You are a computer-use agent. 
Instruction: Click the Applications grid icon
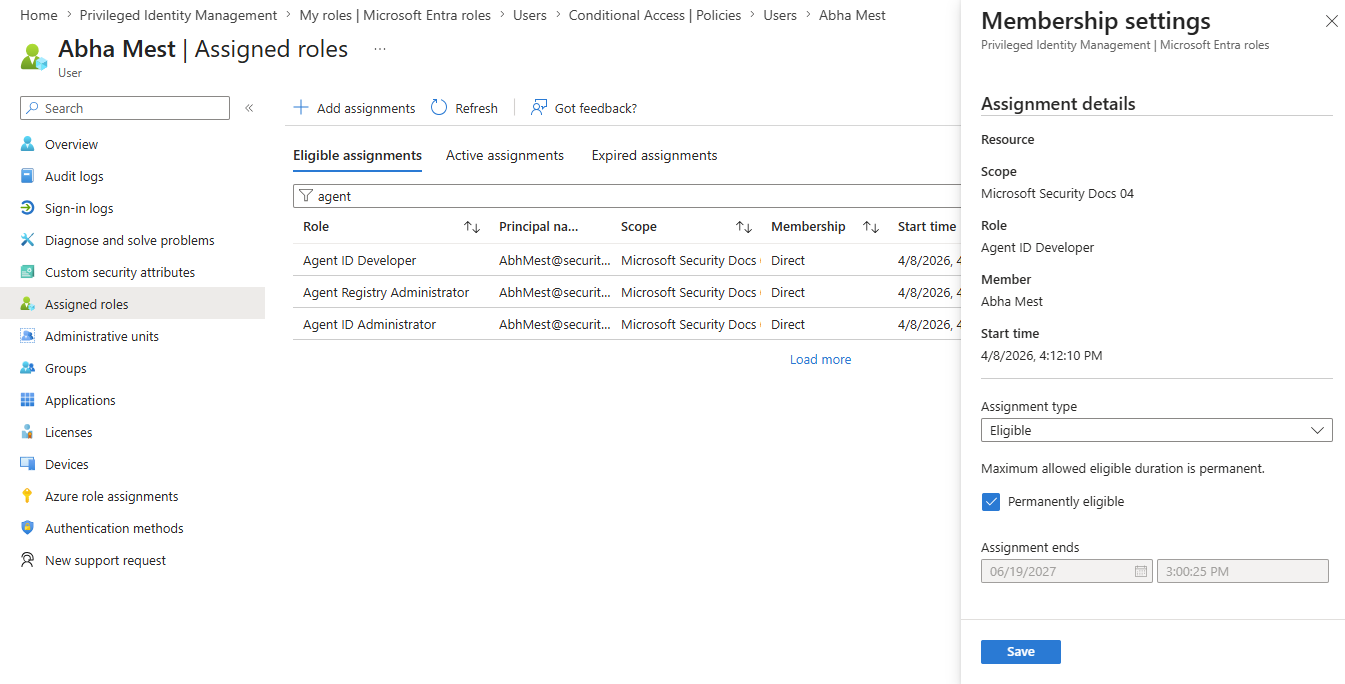point(28,400)
